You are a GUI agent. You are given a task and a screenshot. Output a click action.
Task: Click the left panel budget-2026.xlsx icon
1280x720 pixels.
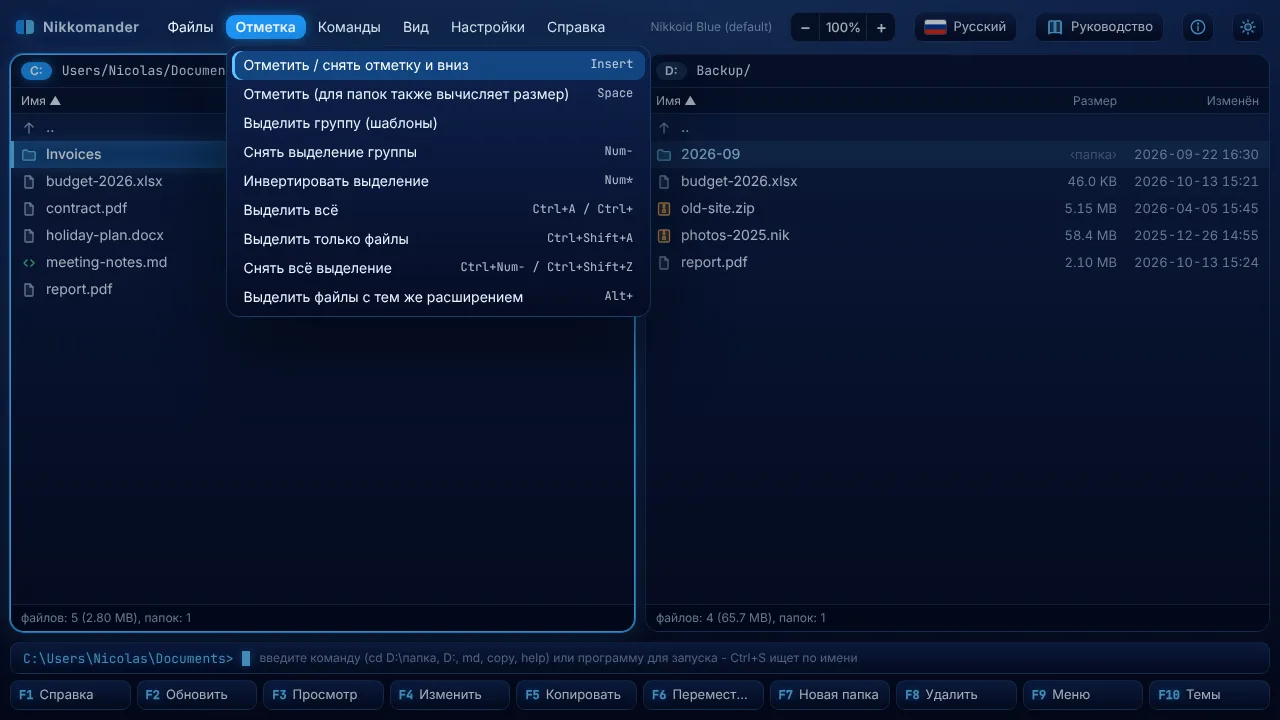coord(29,181)
